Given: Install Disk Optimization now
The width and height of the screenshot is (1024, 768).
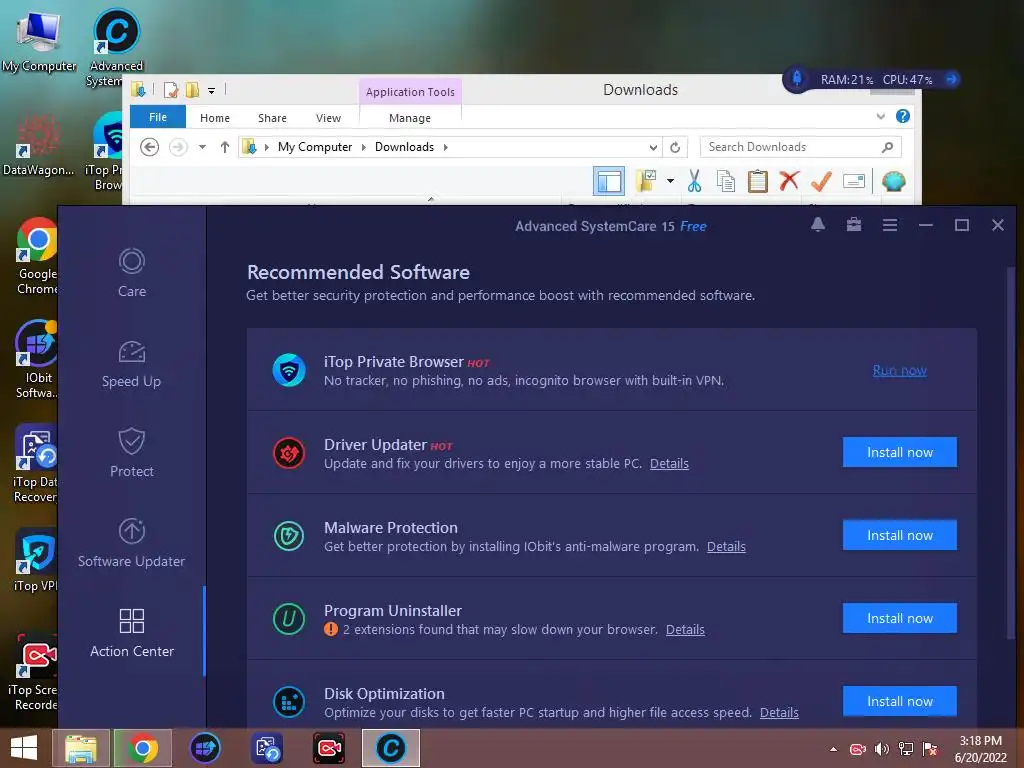Looking at the screenshot, I should [x=899, y=701].
